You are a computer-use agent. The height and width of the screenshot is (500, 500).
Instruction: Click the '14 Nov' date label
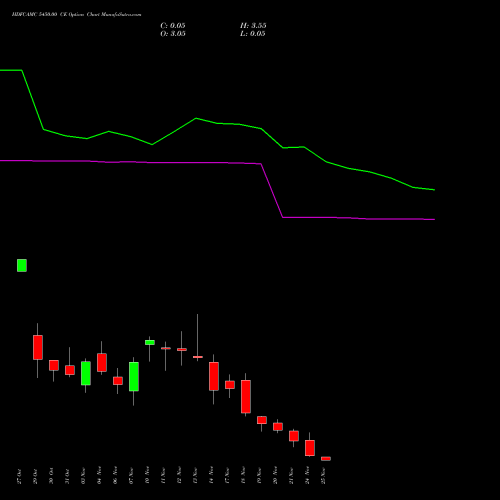211,476
